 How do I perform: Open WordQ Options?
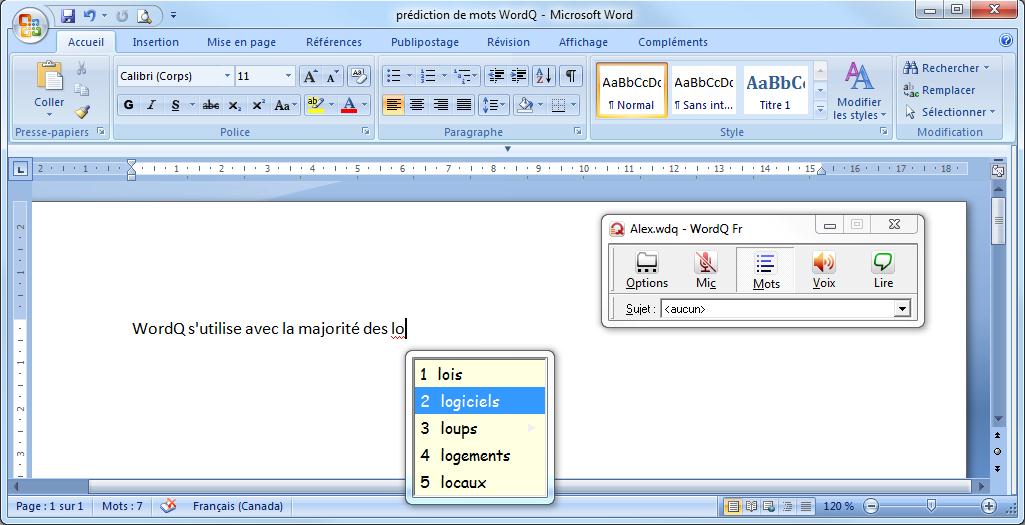coord(647,270)
